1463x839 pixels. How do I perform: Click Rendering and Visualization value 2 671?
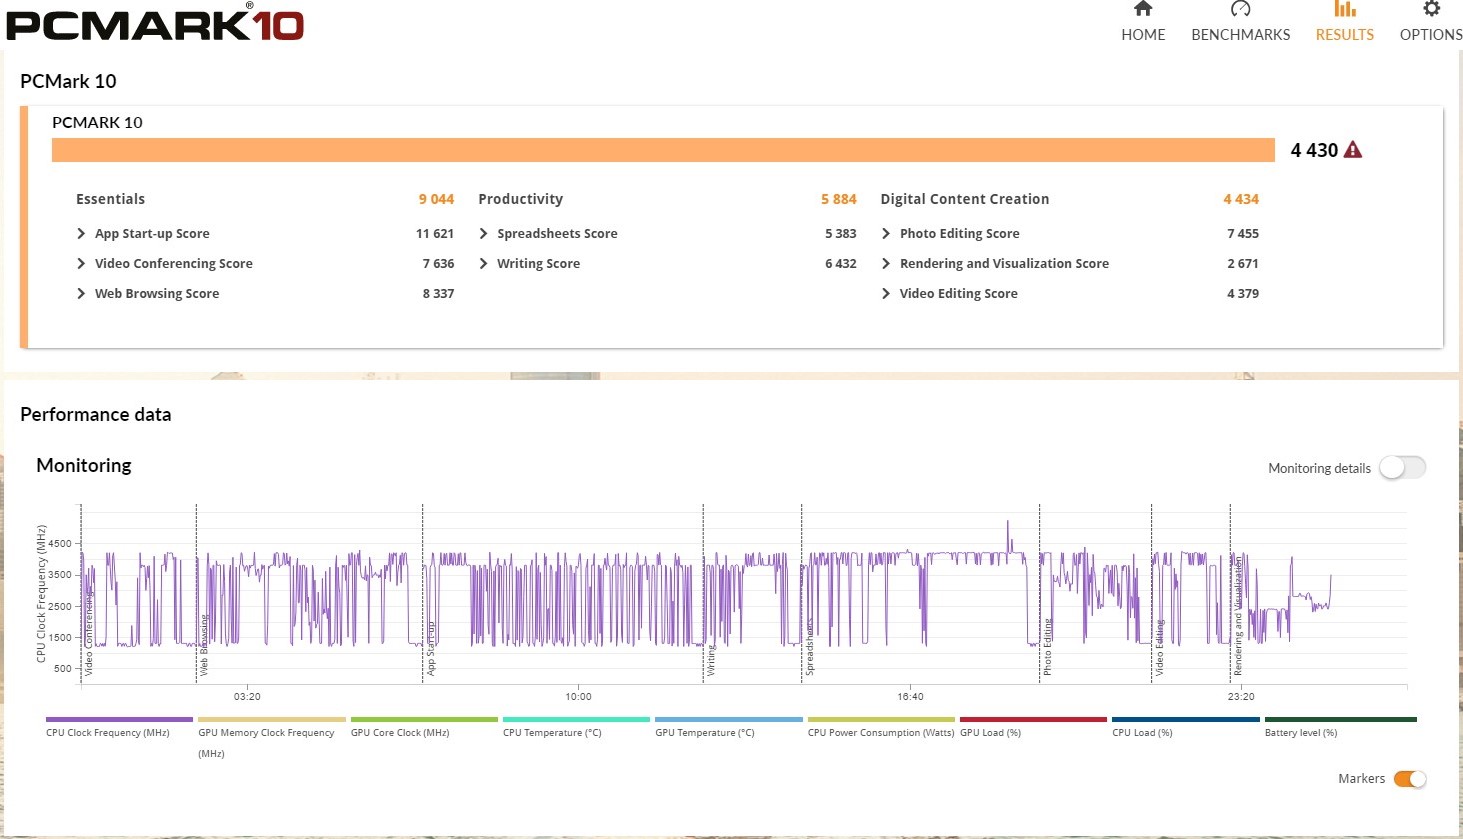(x=1243, y=264)
